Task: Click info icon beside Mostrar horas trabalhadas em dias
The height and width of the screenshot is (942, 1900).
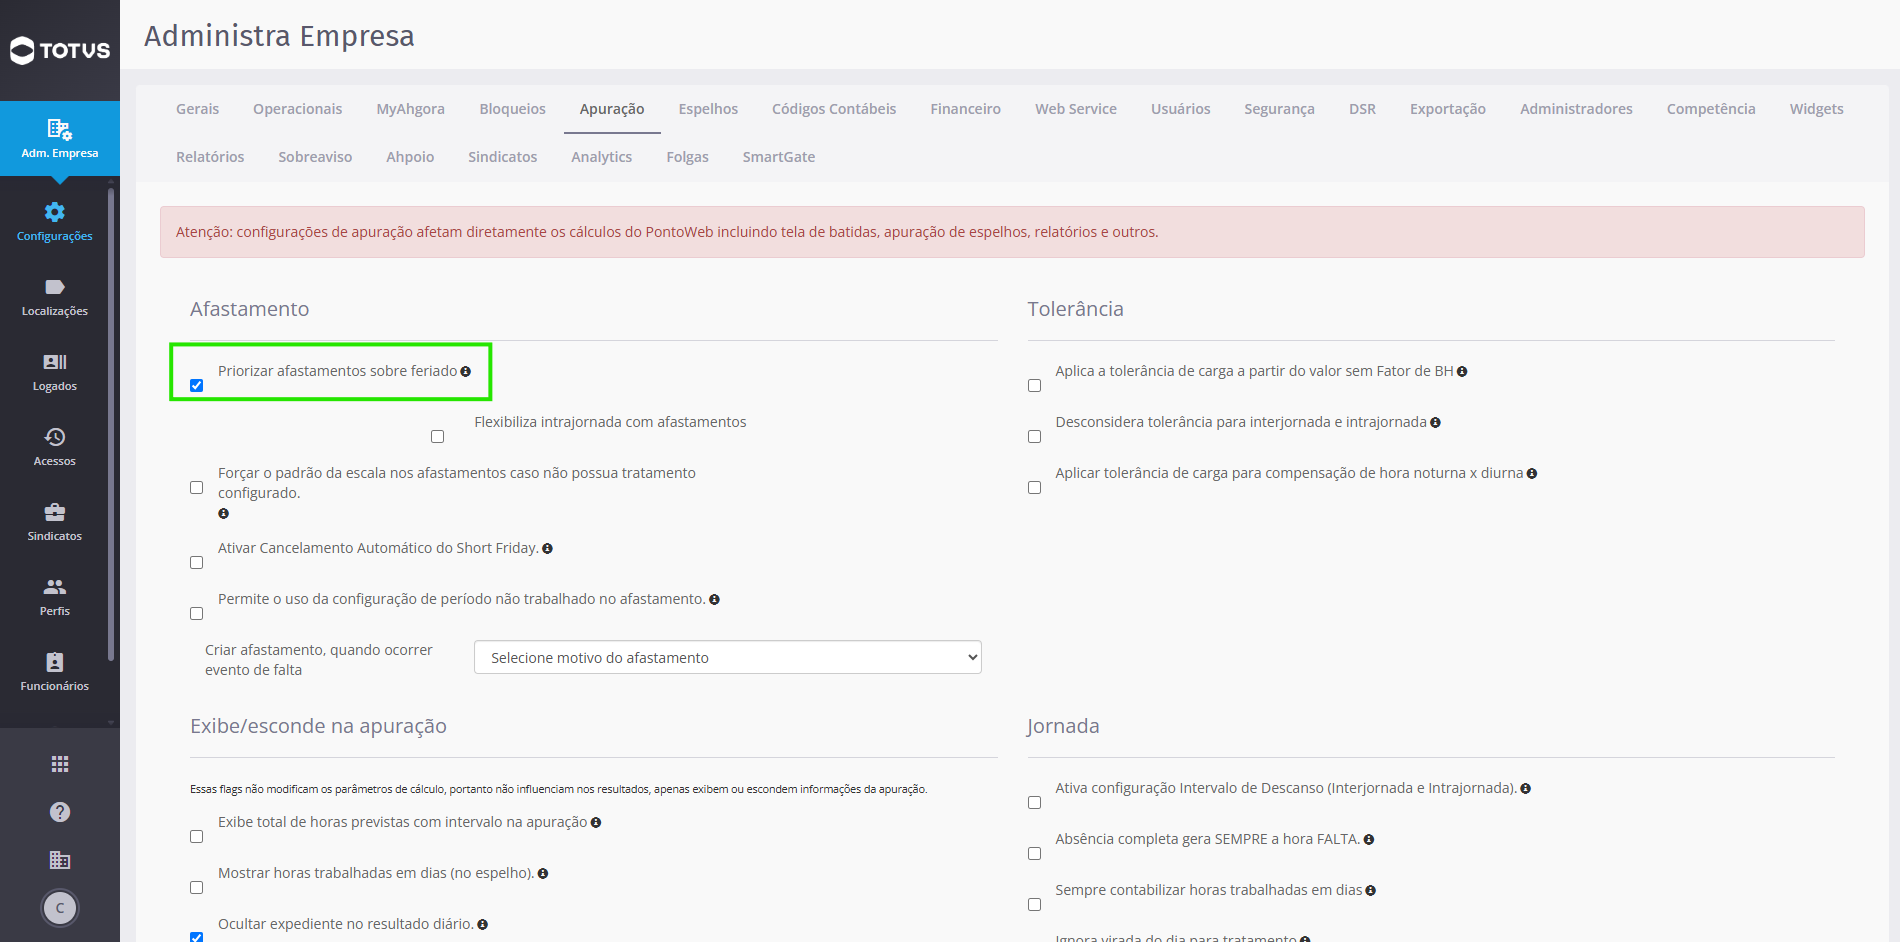Action: click(x=543, y=874)
